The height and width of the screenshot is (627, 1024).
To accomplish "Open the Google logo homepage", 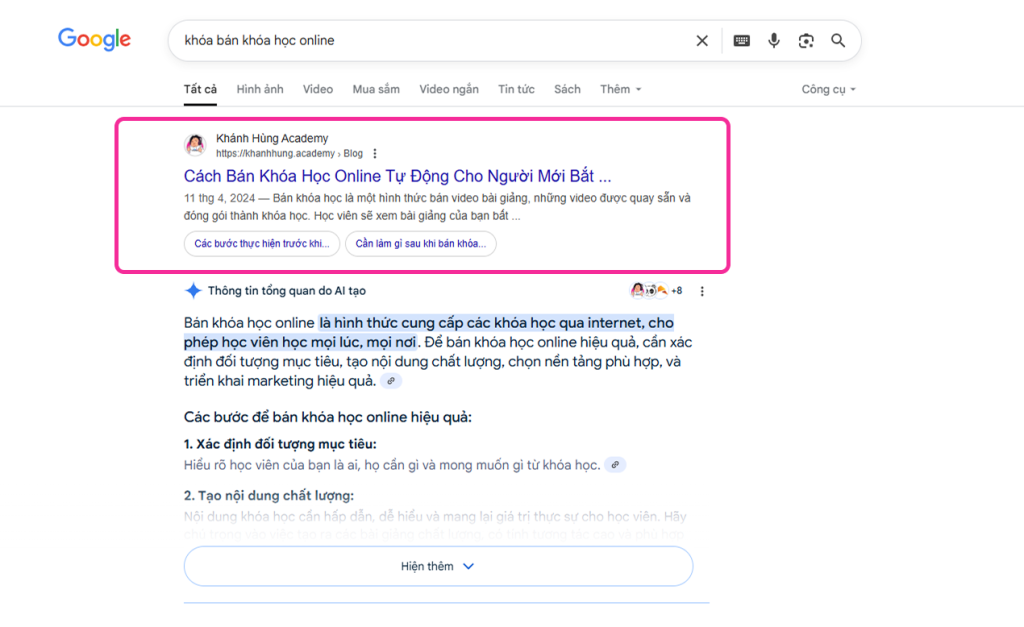I will [95, 39].
